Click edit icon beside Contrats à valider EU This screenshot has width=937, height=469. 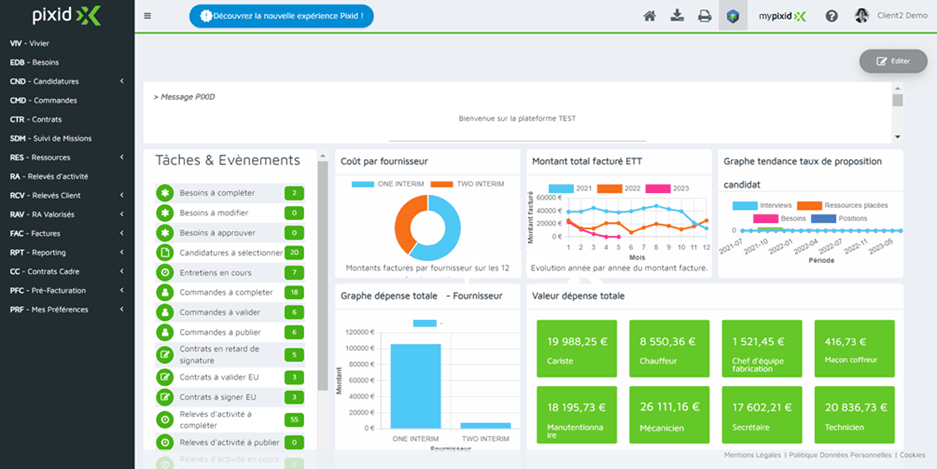(164, 378)
